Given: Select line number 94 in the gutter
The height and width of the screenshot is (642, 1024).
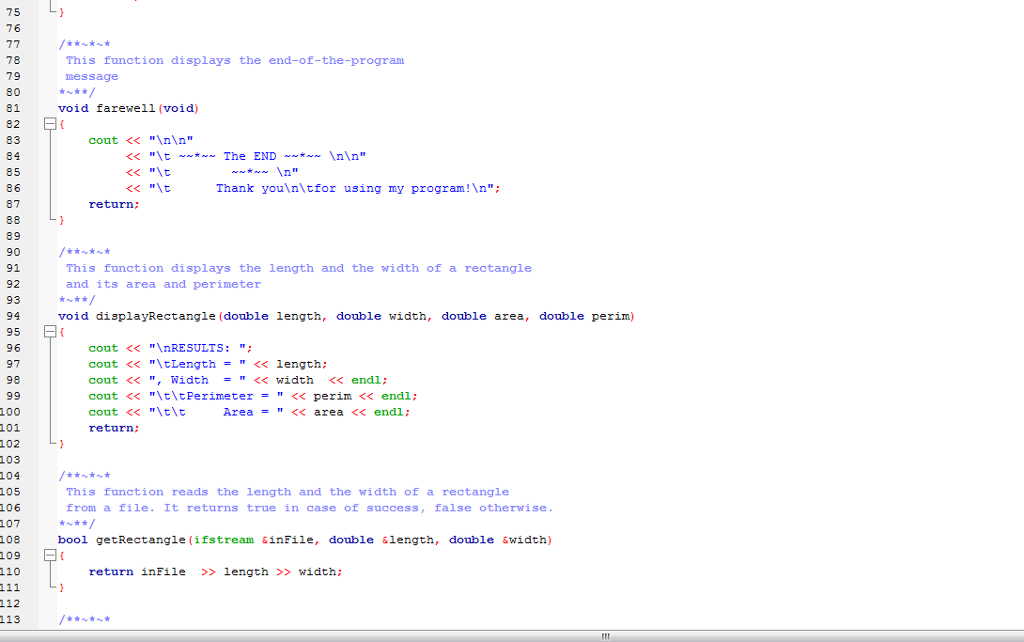Looking at the screenshot, I should tap(13, 316).
